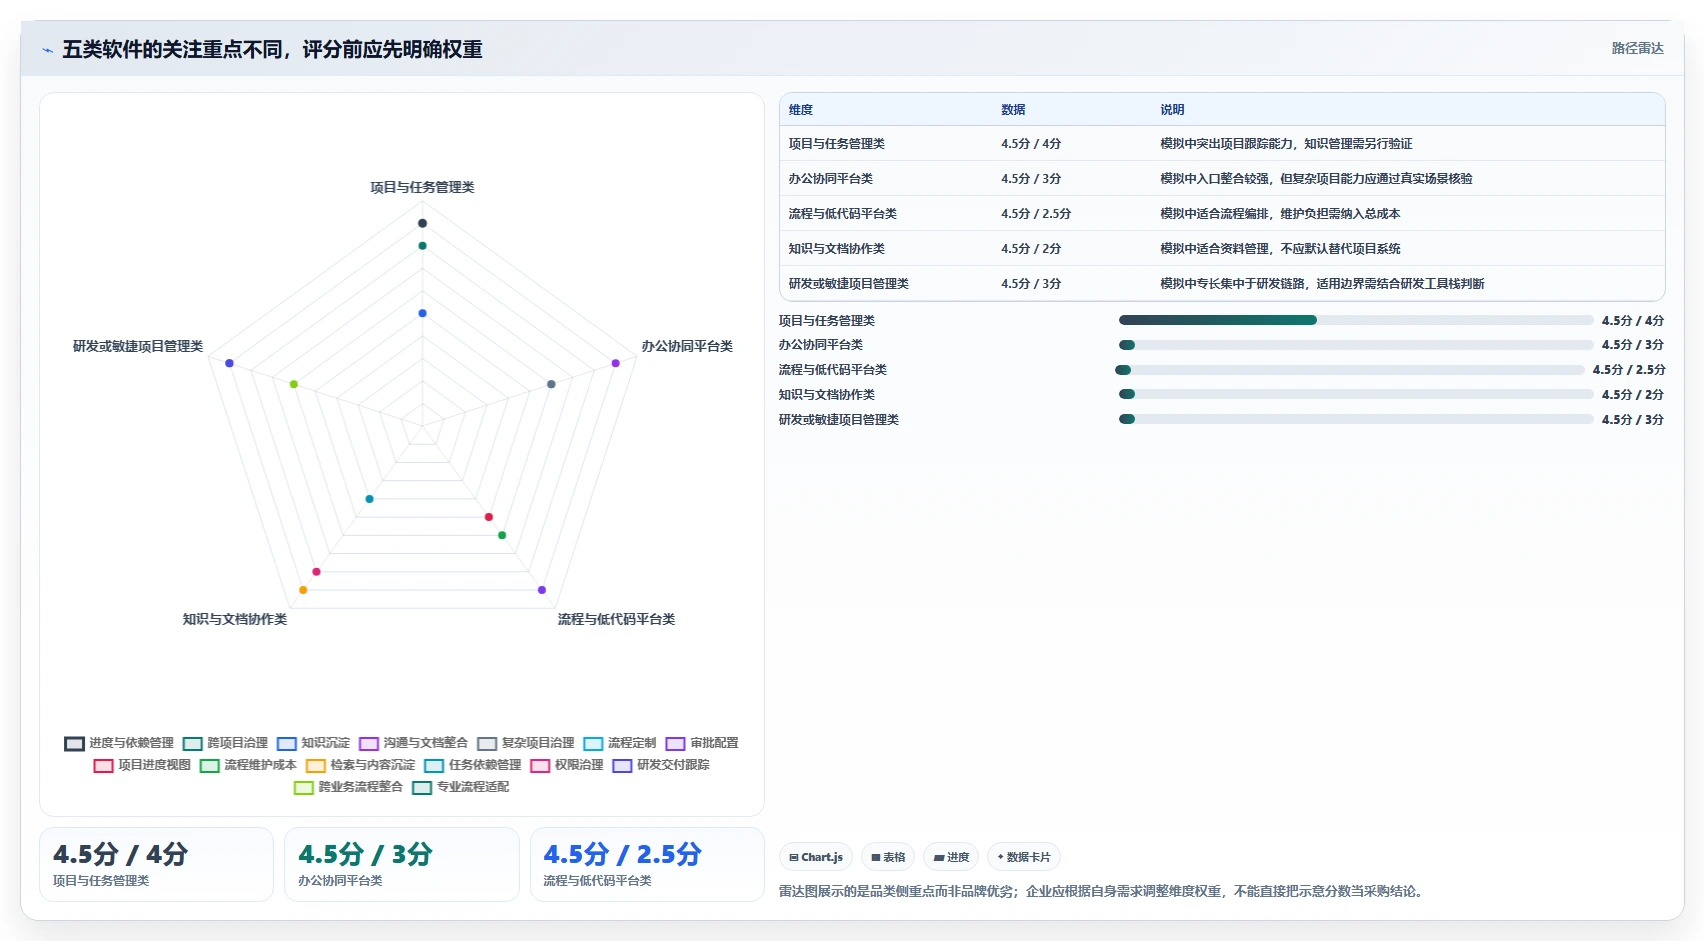Click radar axis label 研发或敏捷项目管理类
Image resolution: width=1705 pixels, height=941 pixels.
pyautogui.click(x=138, y=346)
